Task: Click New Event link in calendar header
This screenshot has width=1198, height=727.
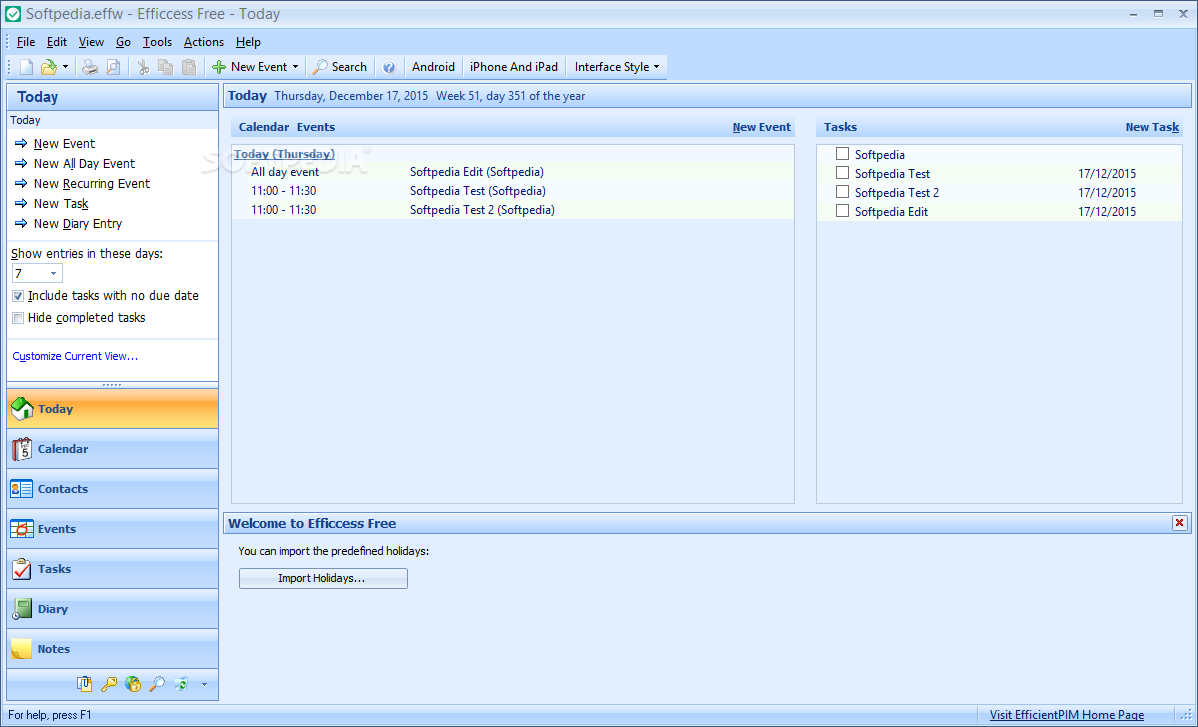Action: tap(762, 128)
